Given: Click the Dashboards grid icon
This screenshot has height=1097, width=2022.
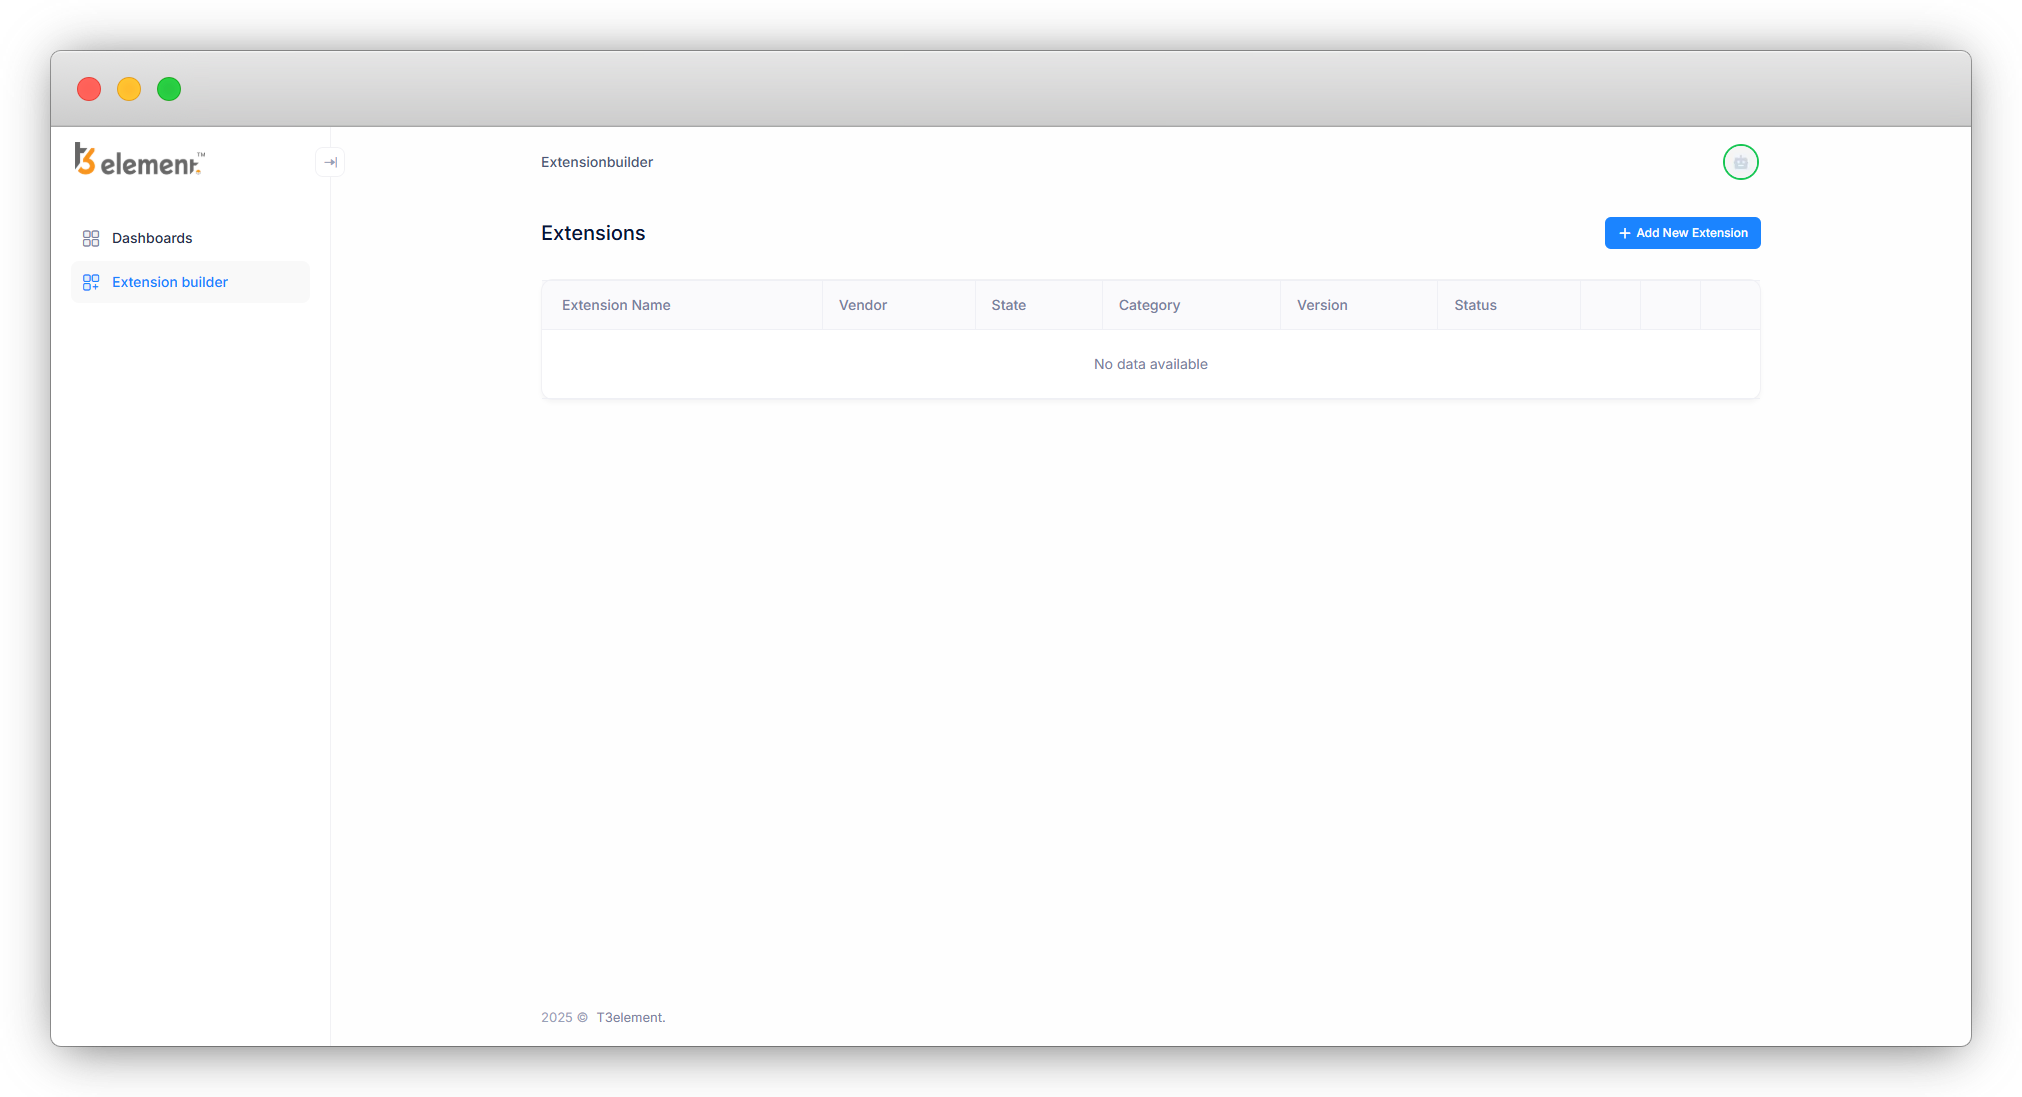Looking at the screenshot, I should [91, 238].
